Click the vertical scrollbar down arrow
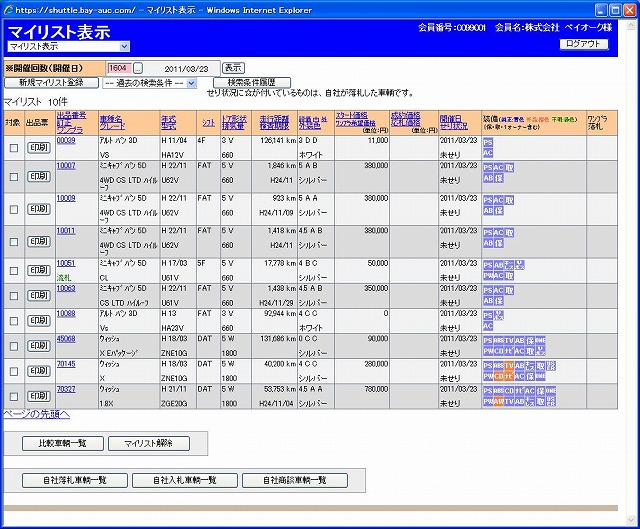The height and width of the screenshot is (529, 640). (631, 520)
